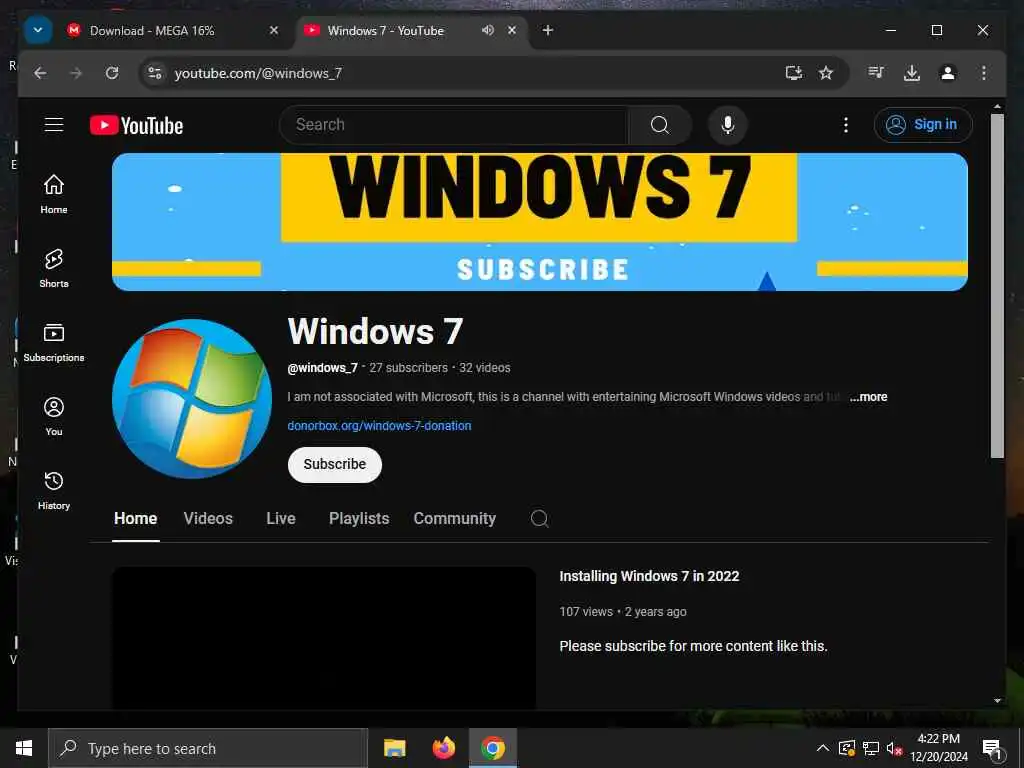Image resolution: width=1024 pixels, height=768 pixels.
Task: Open Chrome media controls icon
Action: pos(876,72)
